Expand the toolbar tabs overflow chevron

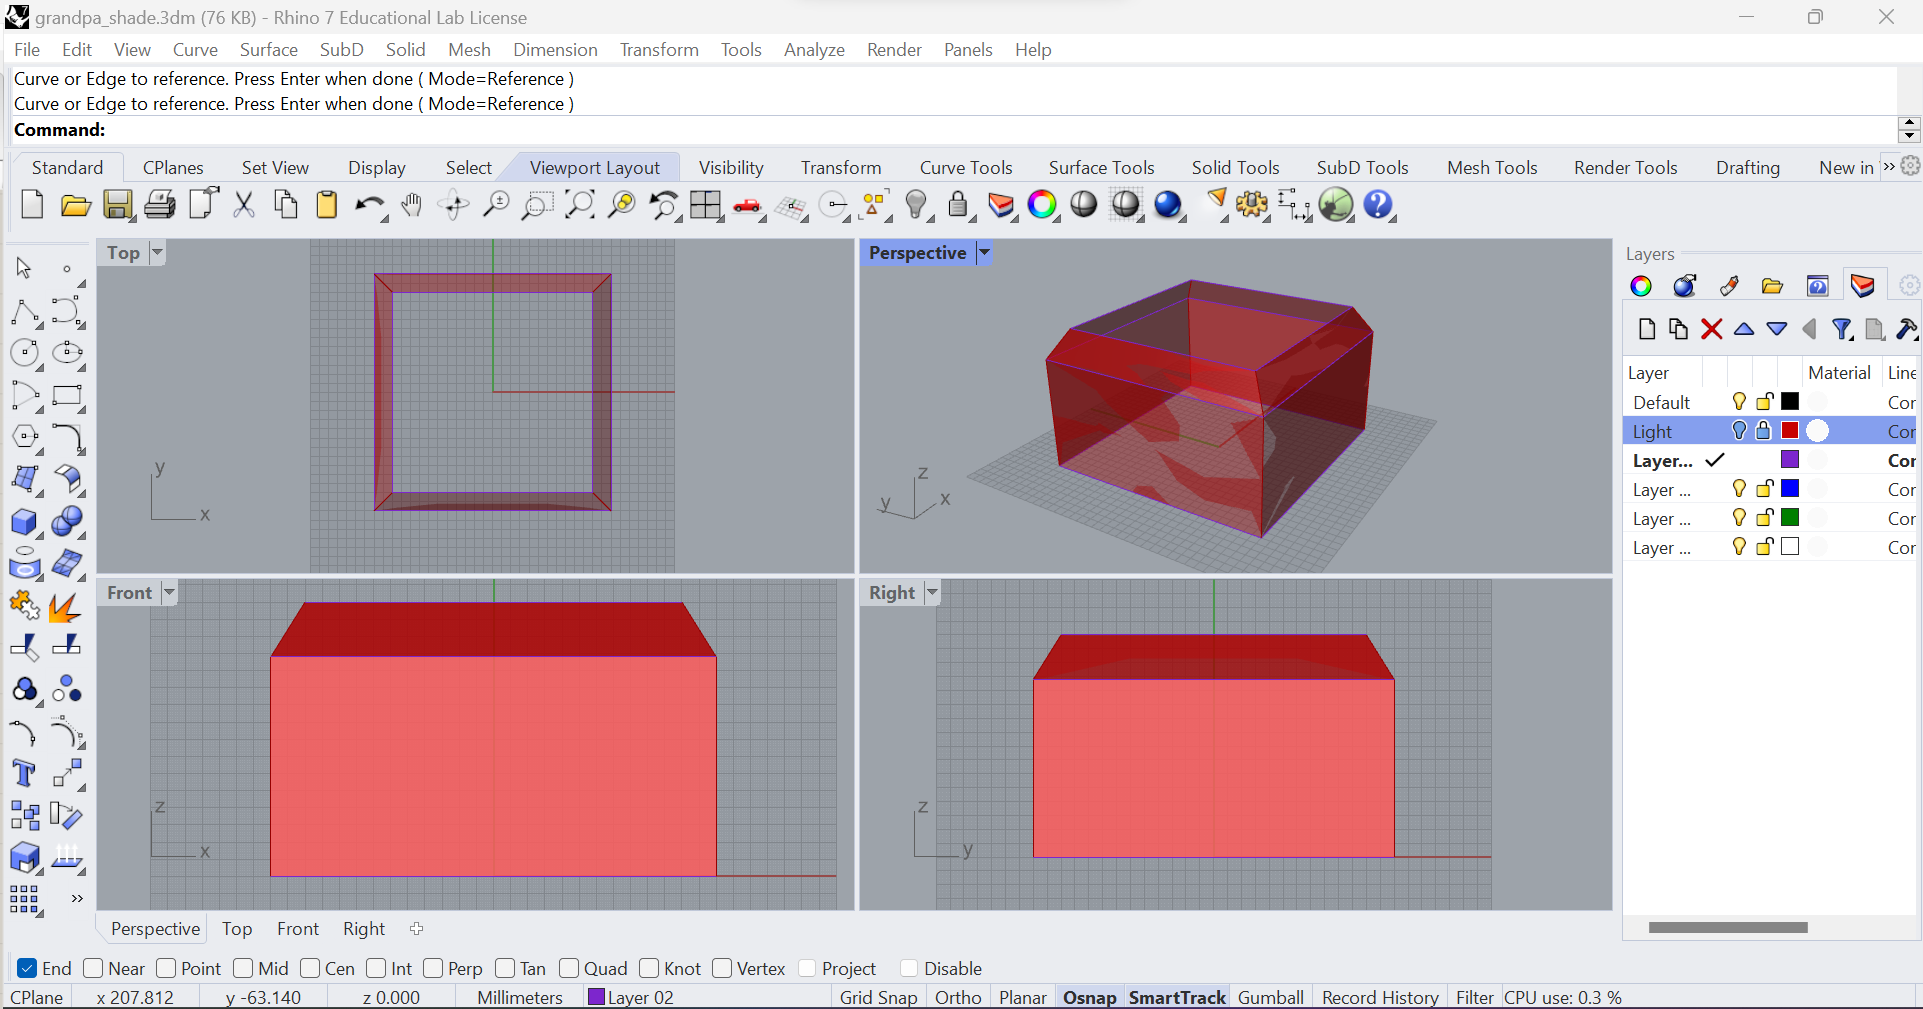pyautogui.click(x=1889, y=167)
